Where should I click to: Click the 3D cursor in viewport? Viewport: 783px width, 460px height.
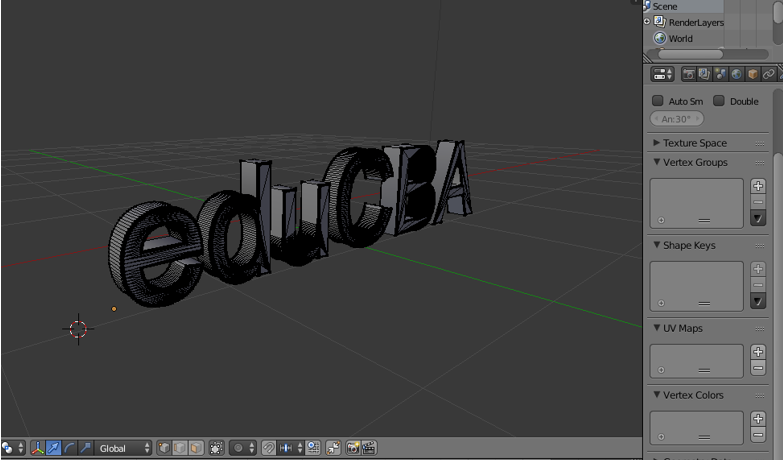click(78, 329)
